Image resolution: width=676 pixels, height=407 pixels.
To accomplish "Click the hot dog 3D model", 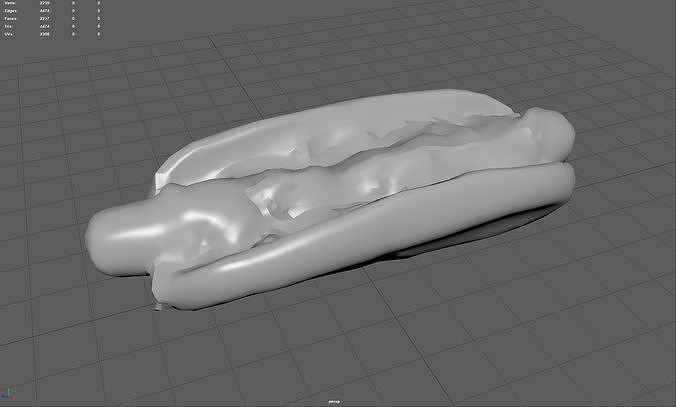I will [x=330, y=198].
